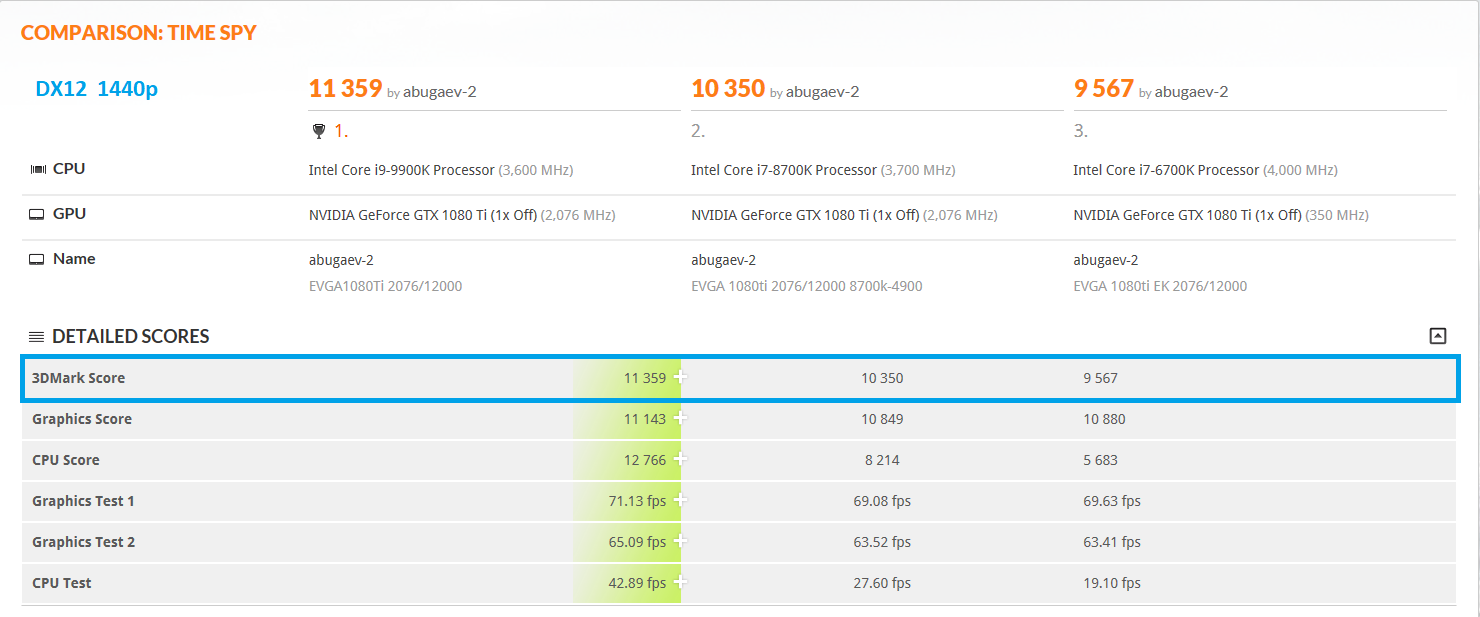1480x617 pixels.
Task: Click the Intel Core i9-9900K Processor text
Action: click(402, 170)
